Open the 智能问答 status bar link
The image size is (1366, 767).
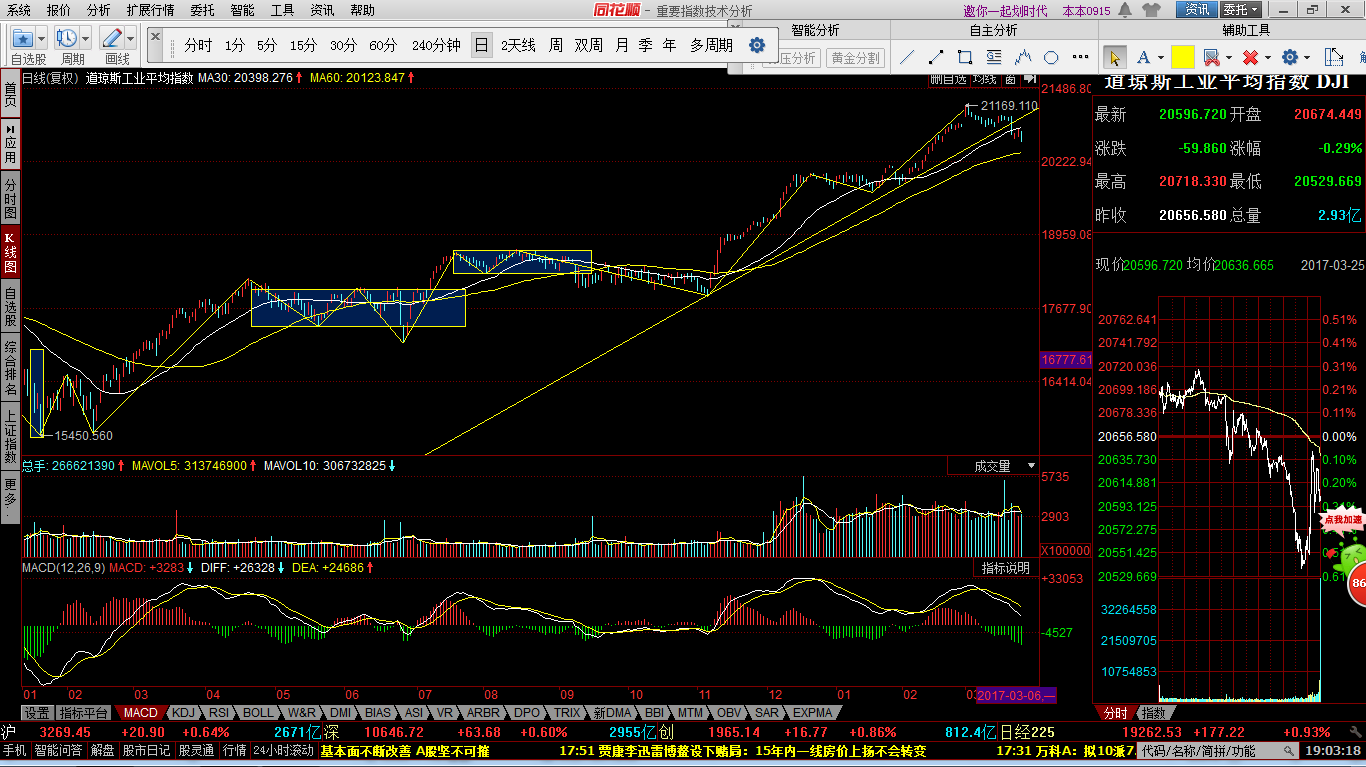pyautogui.click(x=59, y=750)
